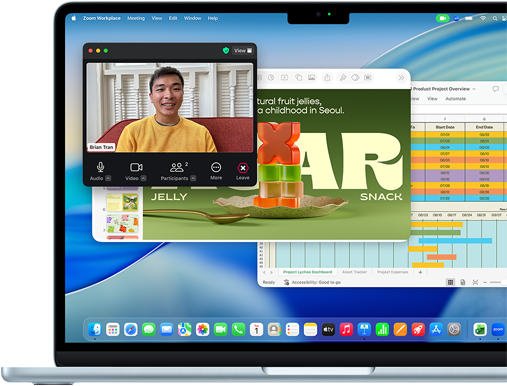This screenshot has width=507, height=386.
Task: Open the Apple menu
Action: point(74,18)
